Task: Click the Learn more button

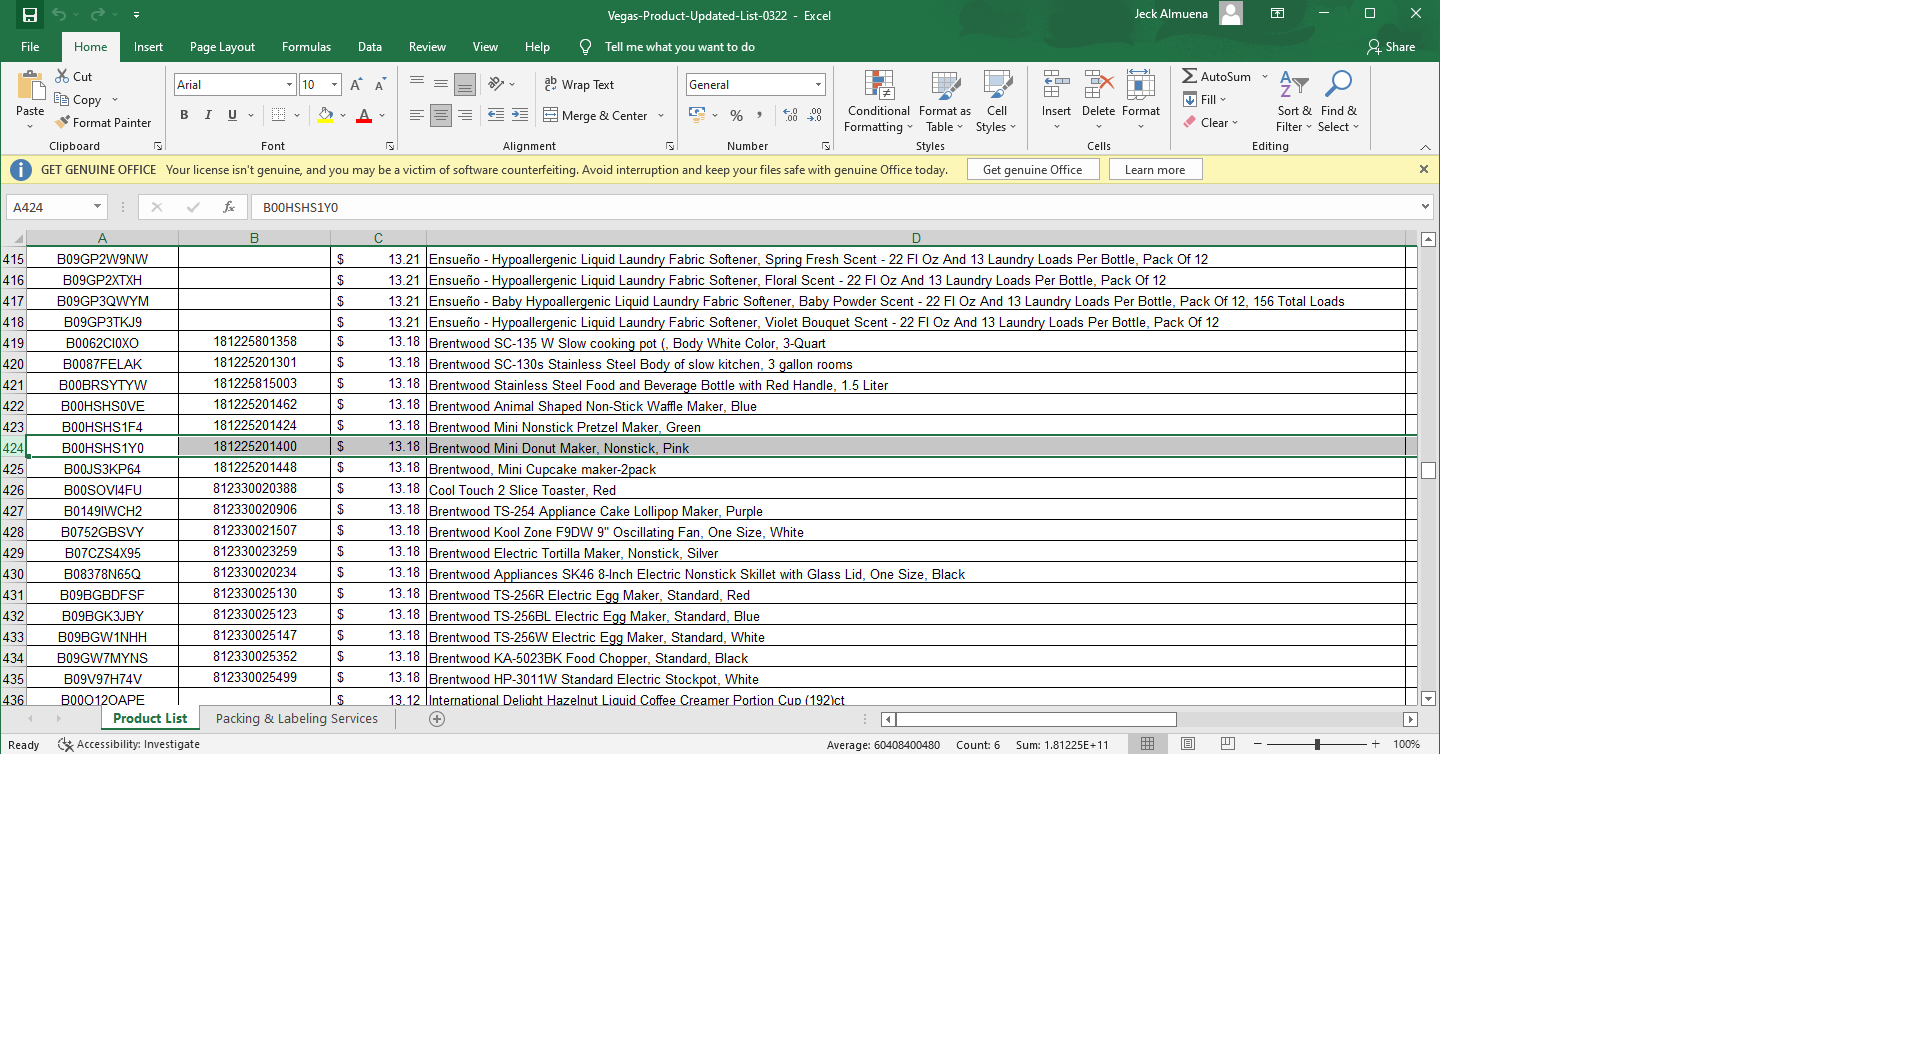Action: [1155, 170]
